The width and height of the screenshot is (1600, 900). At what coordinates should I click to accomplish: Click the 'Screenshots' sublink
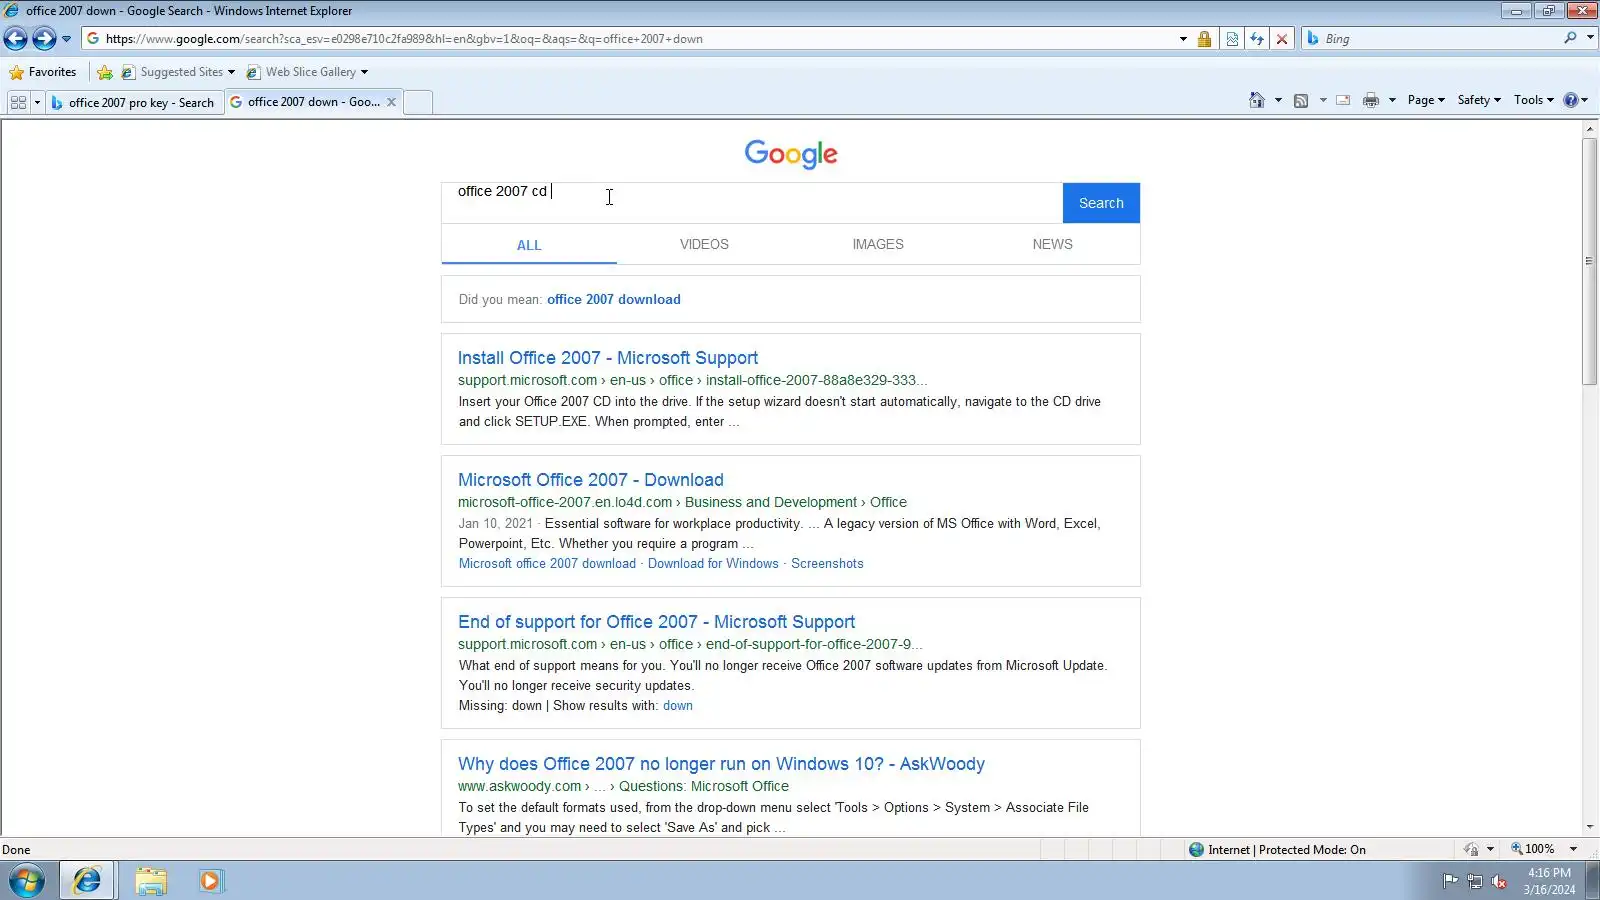pos(827,564)
